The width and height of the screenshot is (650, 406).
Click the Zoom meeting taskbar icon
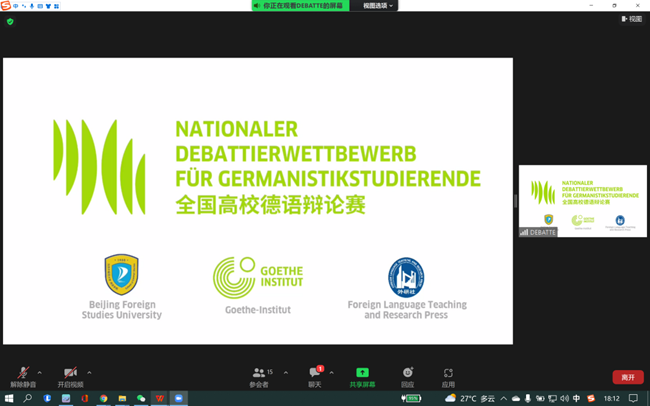tap(179, 399)
